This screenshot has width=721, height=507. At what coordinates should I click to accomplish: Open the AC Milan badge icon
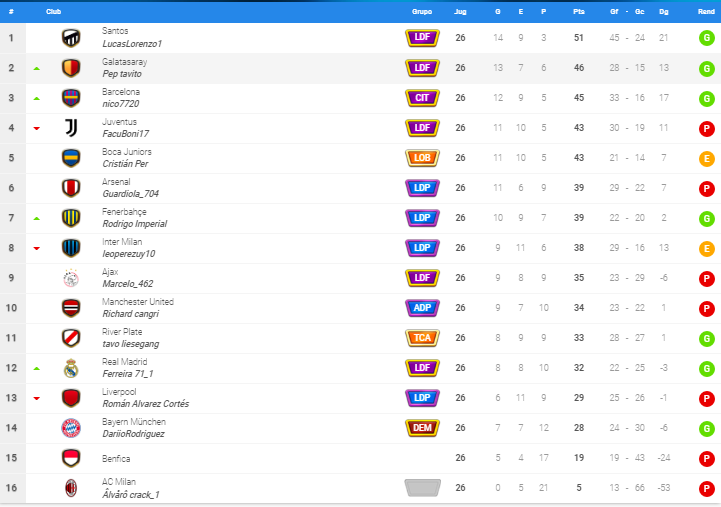(x=71, y=488)
